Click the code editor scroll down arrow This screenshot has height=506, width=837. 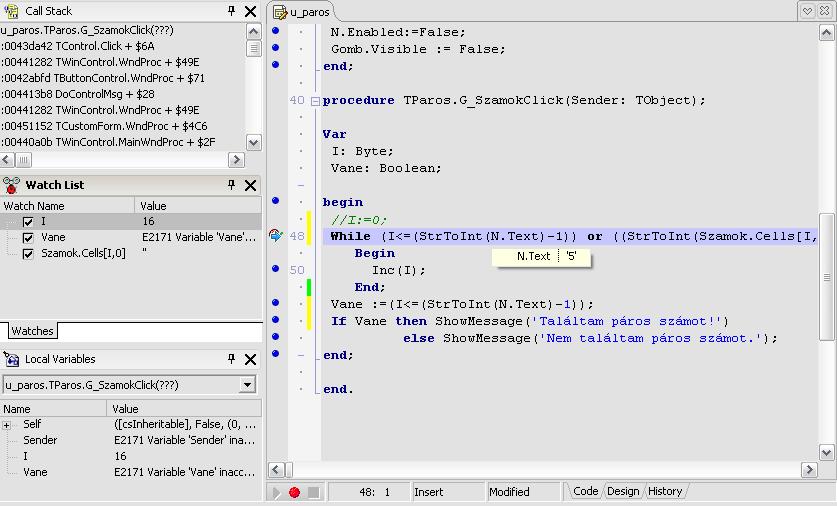click(826, 453)
